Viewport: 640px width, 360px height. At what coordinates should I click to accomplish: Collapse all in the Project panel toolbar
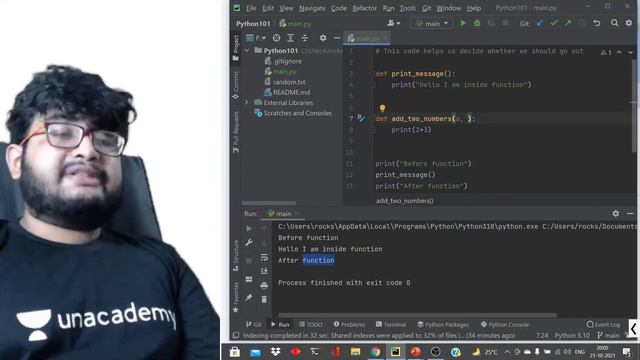304,38
